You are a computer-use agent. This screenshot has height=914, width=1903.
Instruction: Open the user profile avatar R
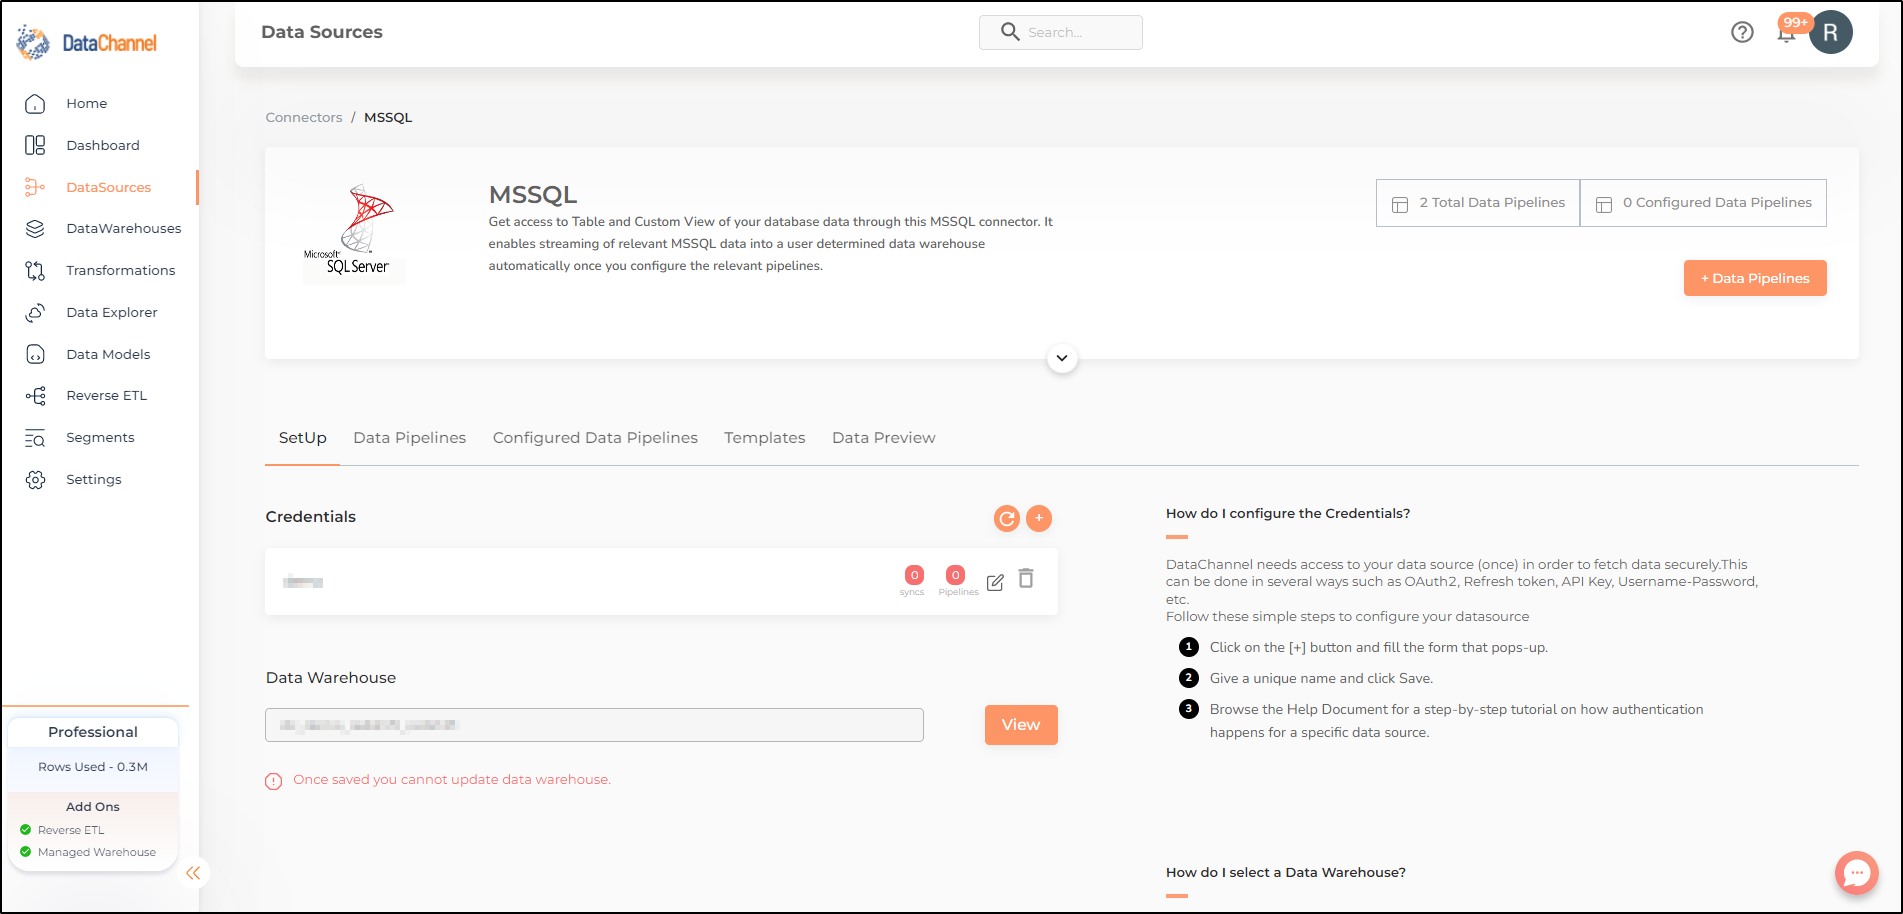1831,32
